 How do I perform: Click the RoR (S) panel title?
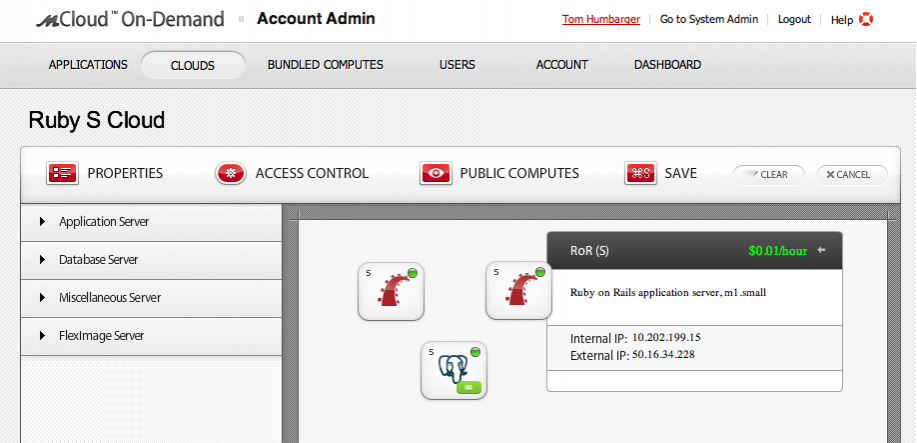[590, 251]
